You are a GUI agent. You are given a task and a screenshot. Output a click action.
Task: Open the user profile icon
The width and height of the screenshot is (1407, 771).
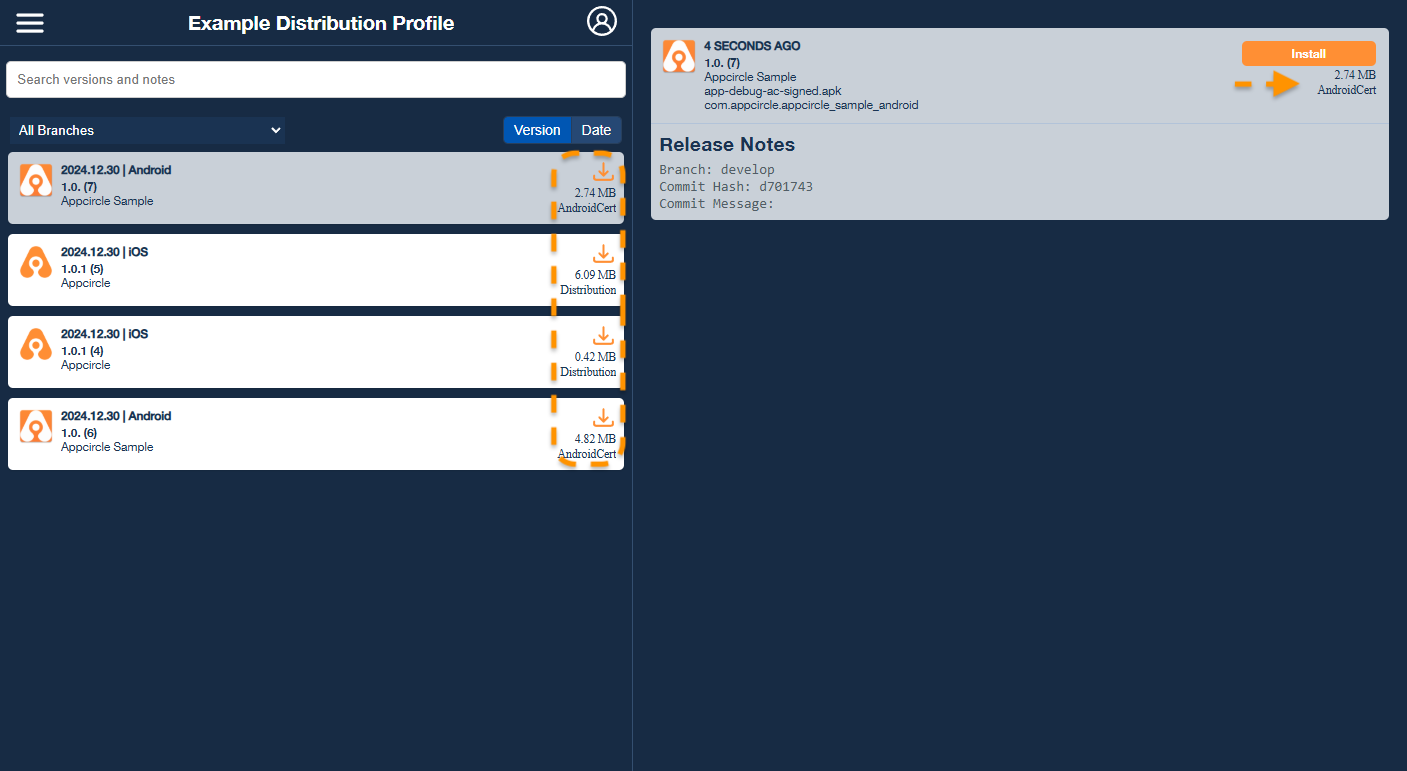[x=602, y=21]
